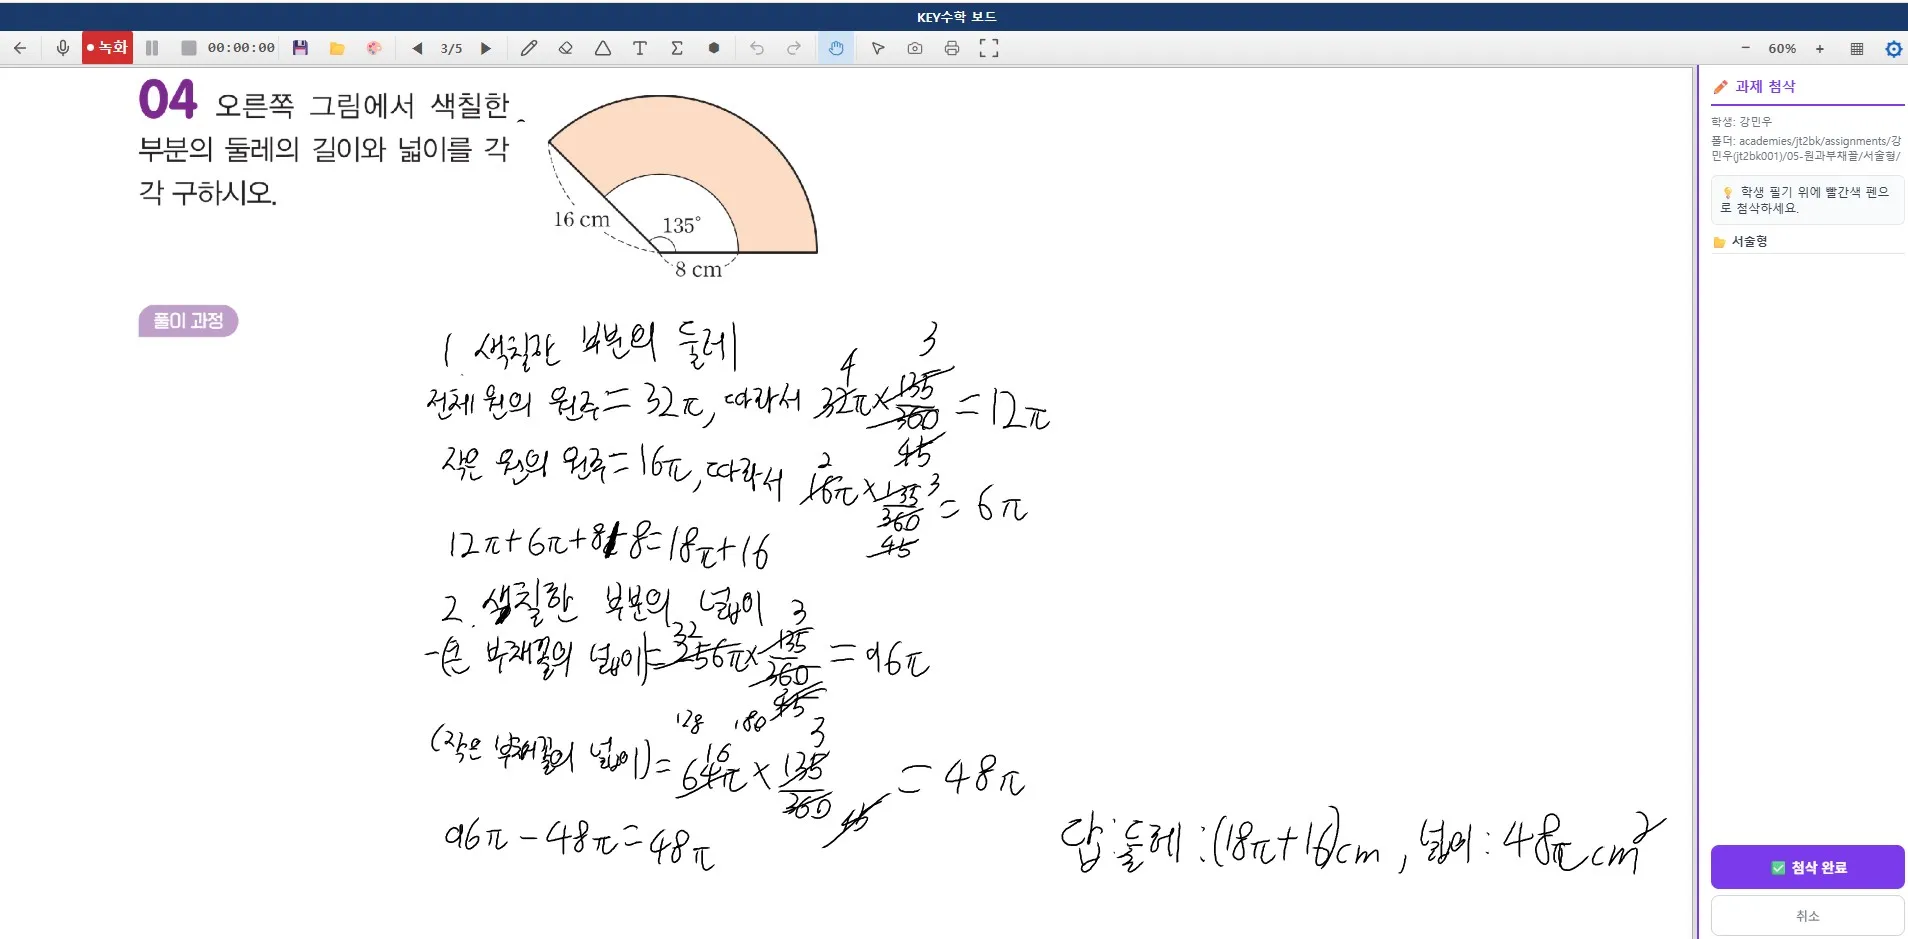
Task: Go back with the left arrow icon
Action: 20,48
